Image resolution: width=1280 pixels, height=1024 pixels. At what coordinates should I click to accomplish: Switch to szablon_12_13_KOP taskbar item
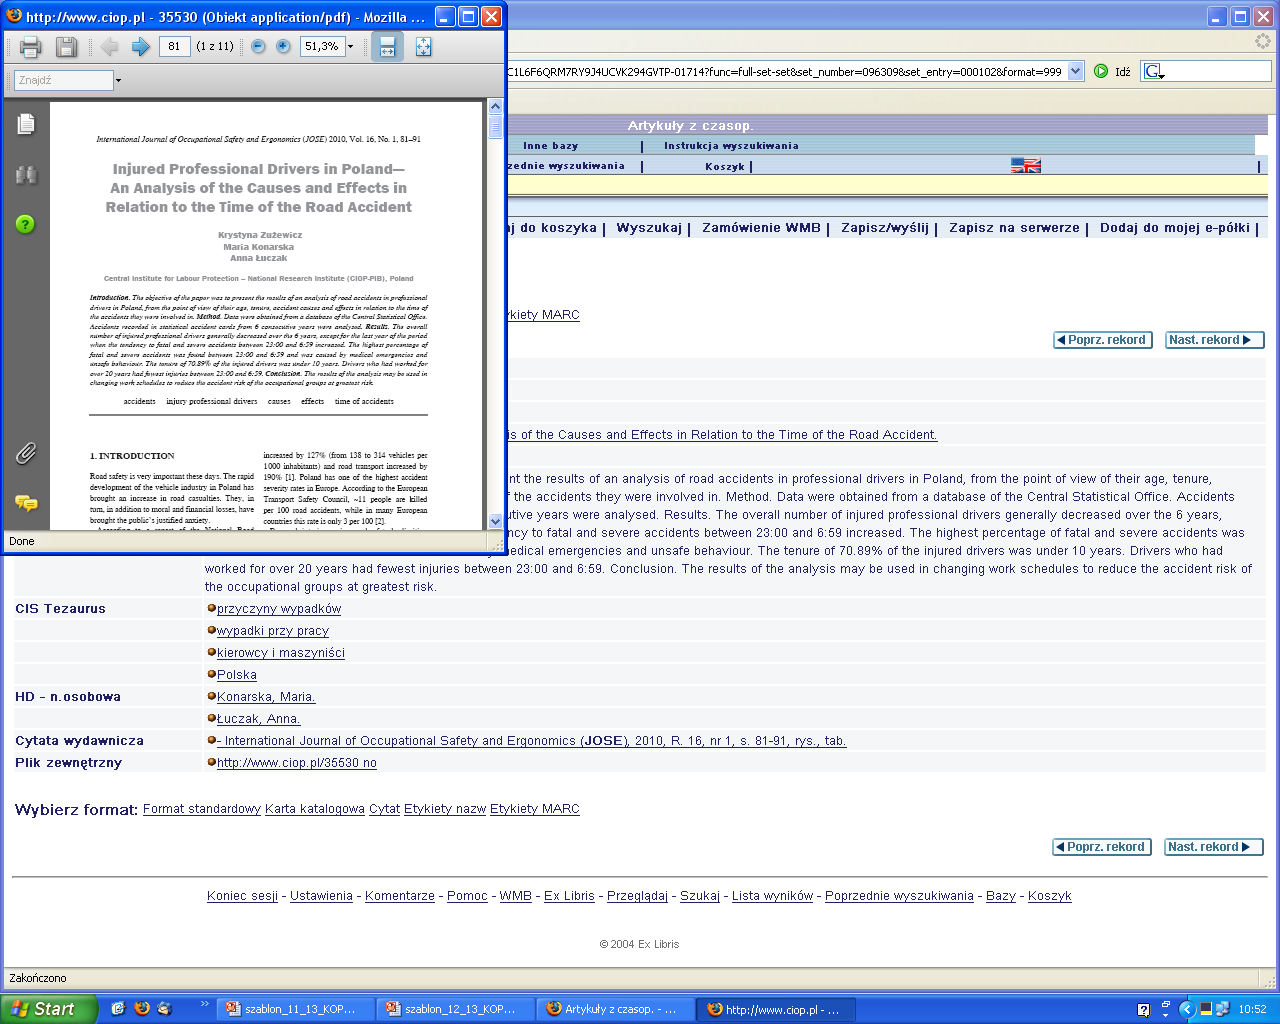456,1009
